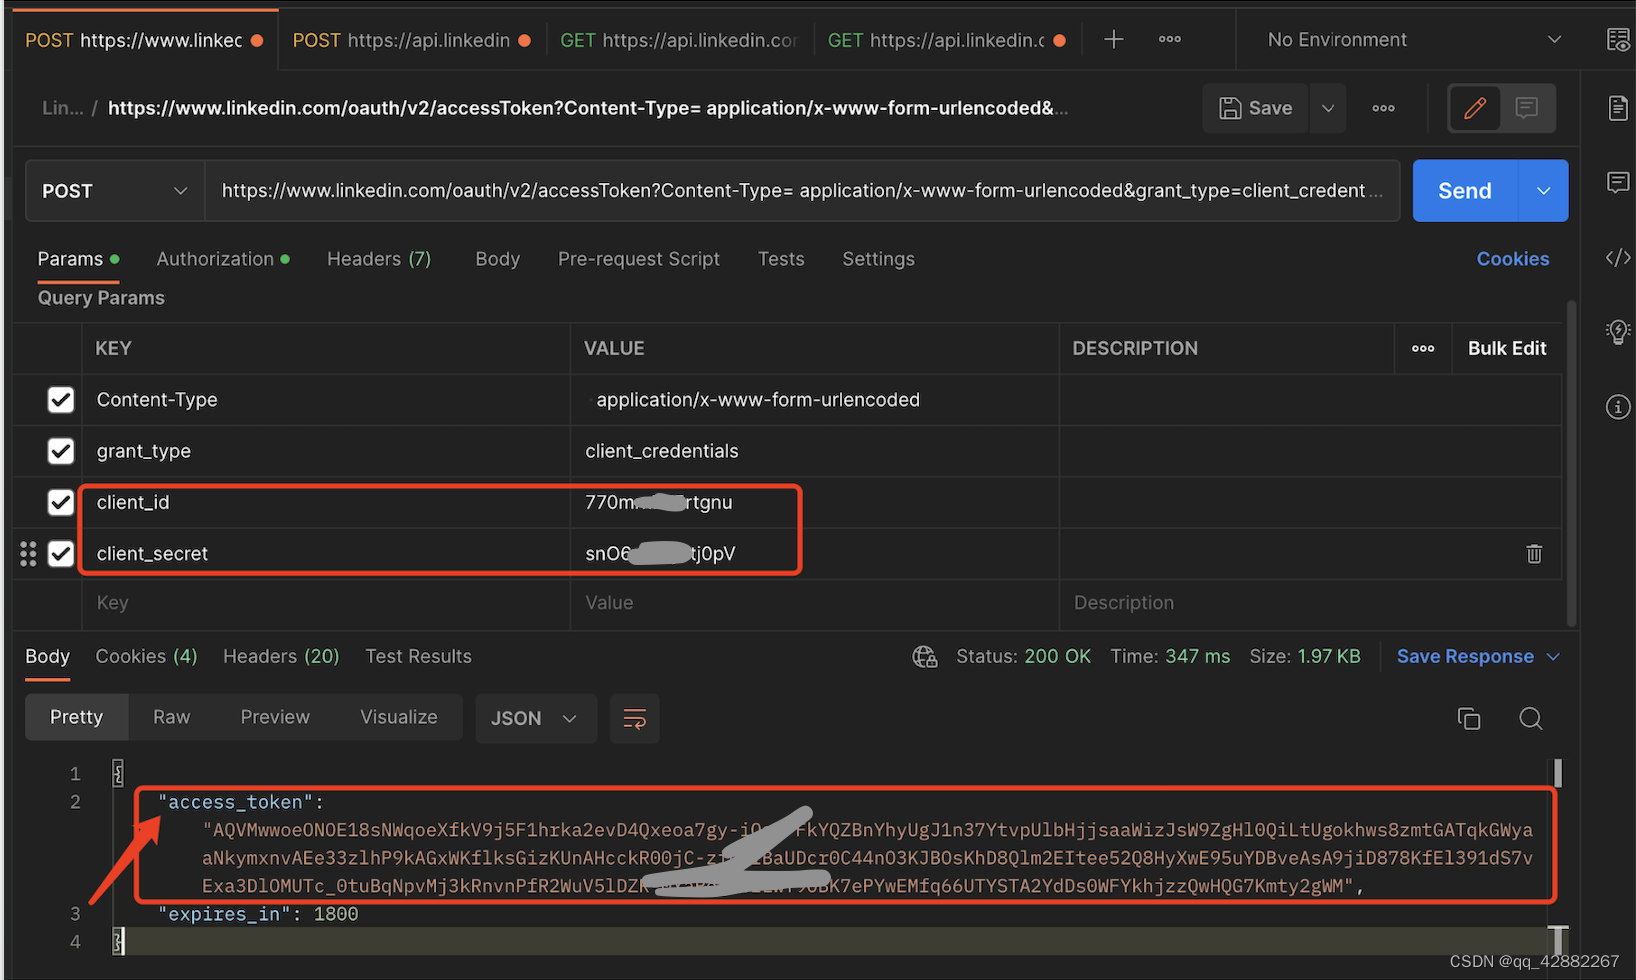Screen dimensions: 1636x980
Task: Click the pencil edit mode icon
Action: click(x=1474, y=108)
